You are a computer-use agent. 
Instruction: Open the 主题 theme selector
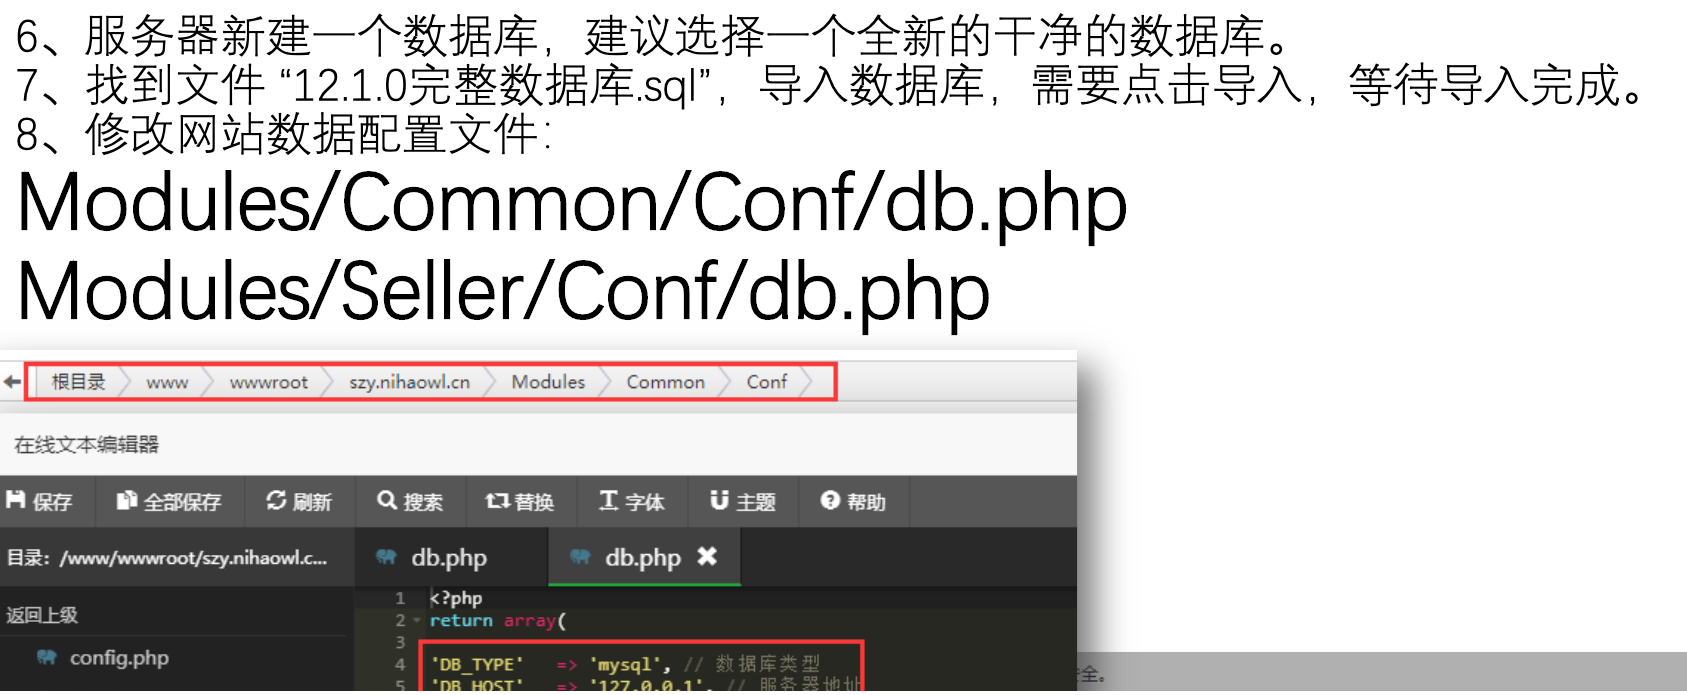click(x=743, y=501)
